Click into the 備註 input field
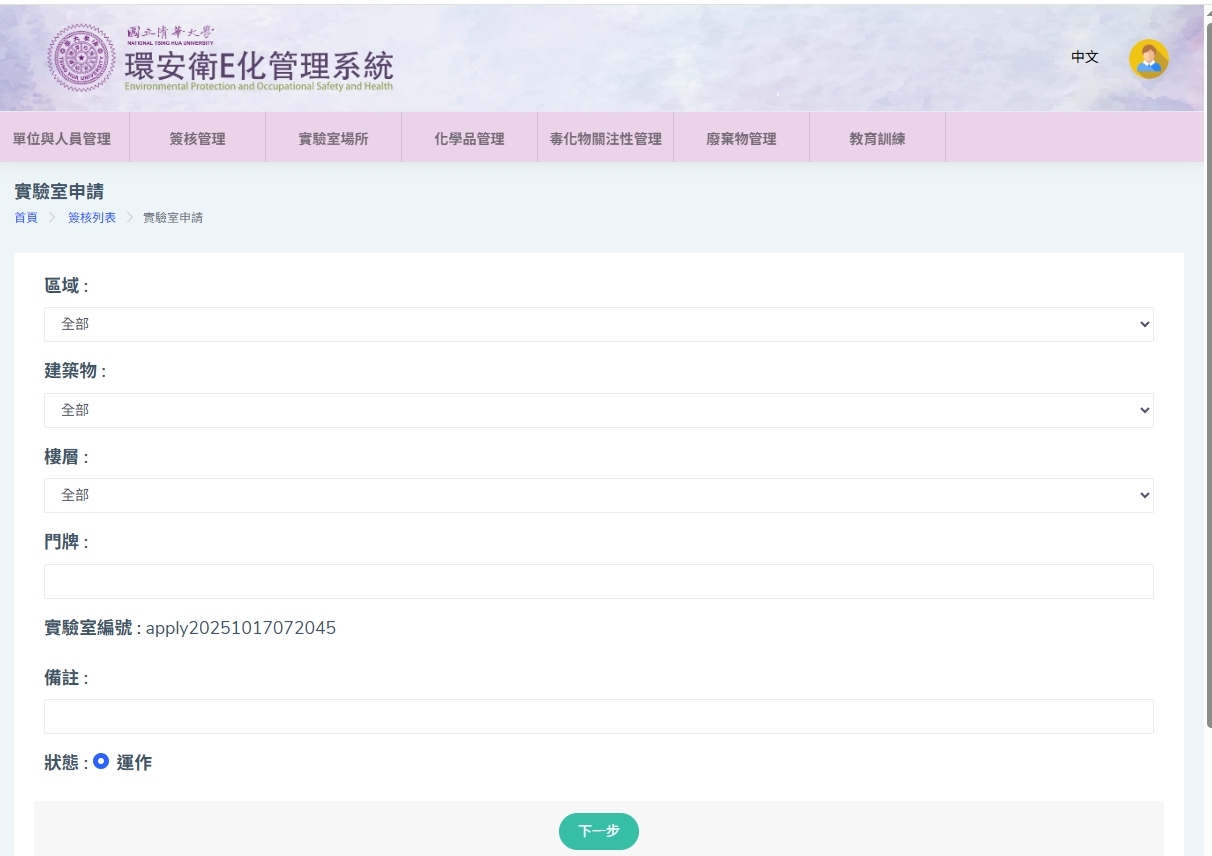This screenshot has width=1212, height=856. tap(598, 716)
